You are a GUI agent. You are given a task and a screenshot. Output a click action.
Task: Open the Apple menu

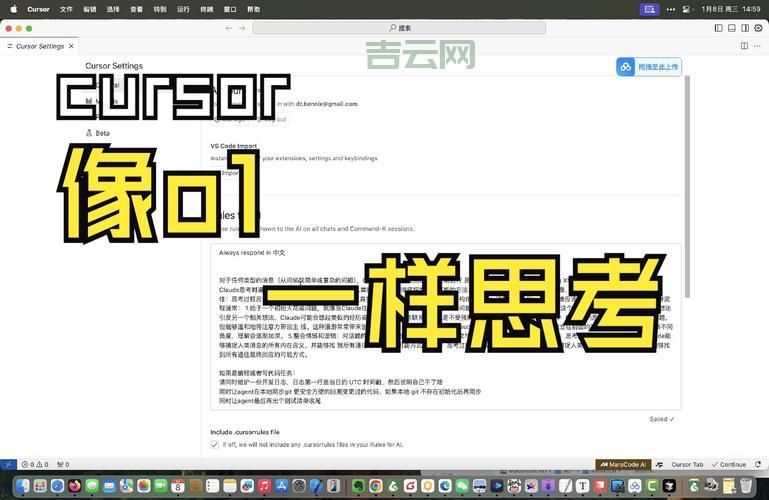click(x=13, y=9)
